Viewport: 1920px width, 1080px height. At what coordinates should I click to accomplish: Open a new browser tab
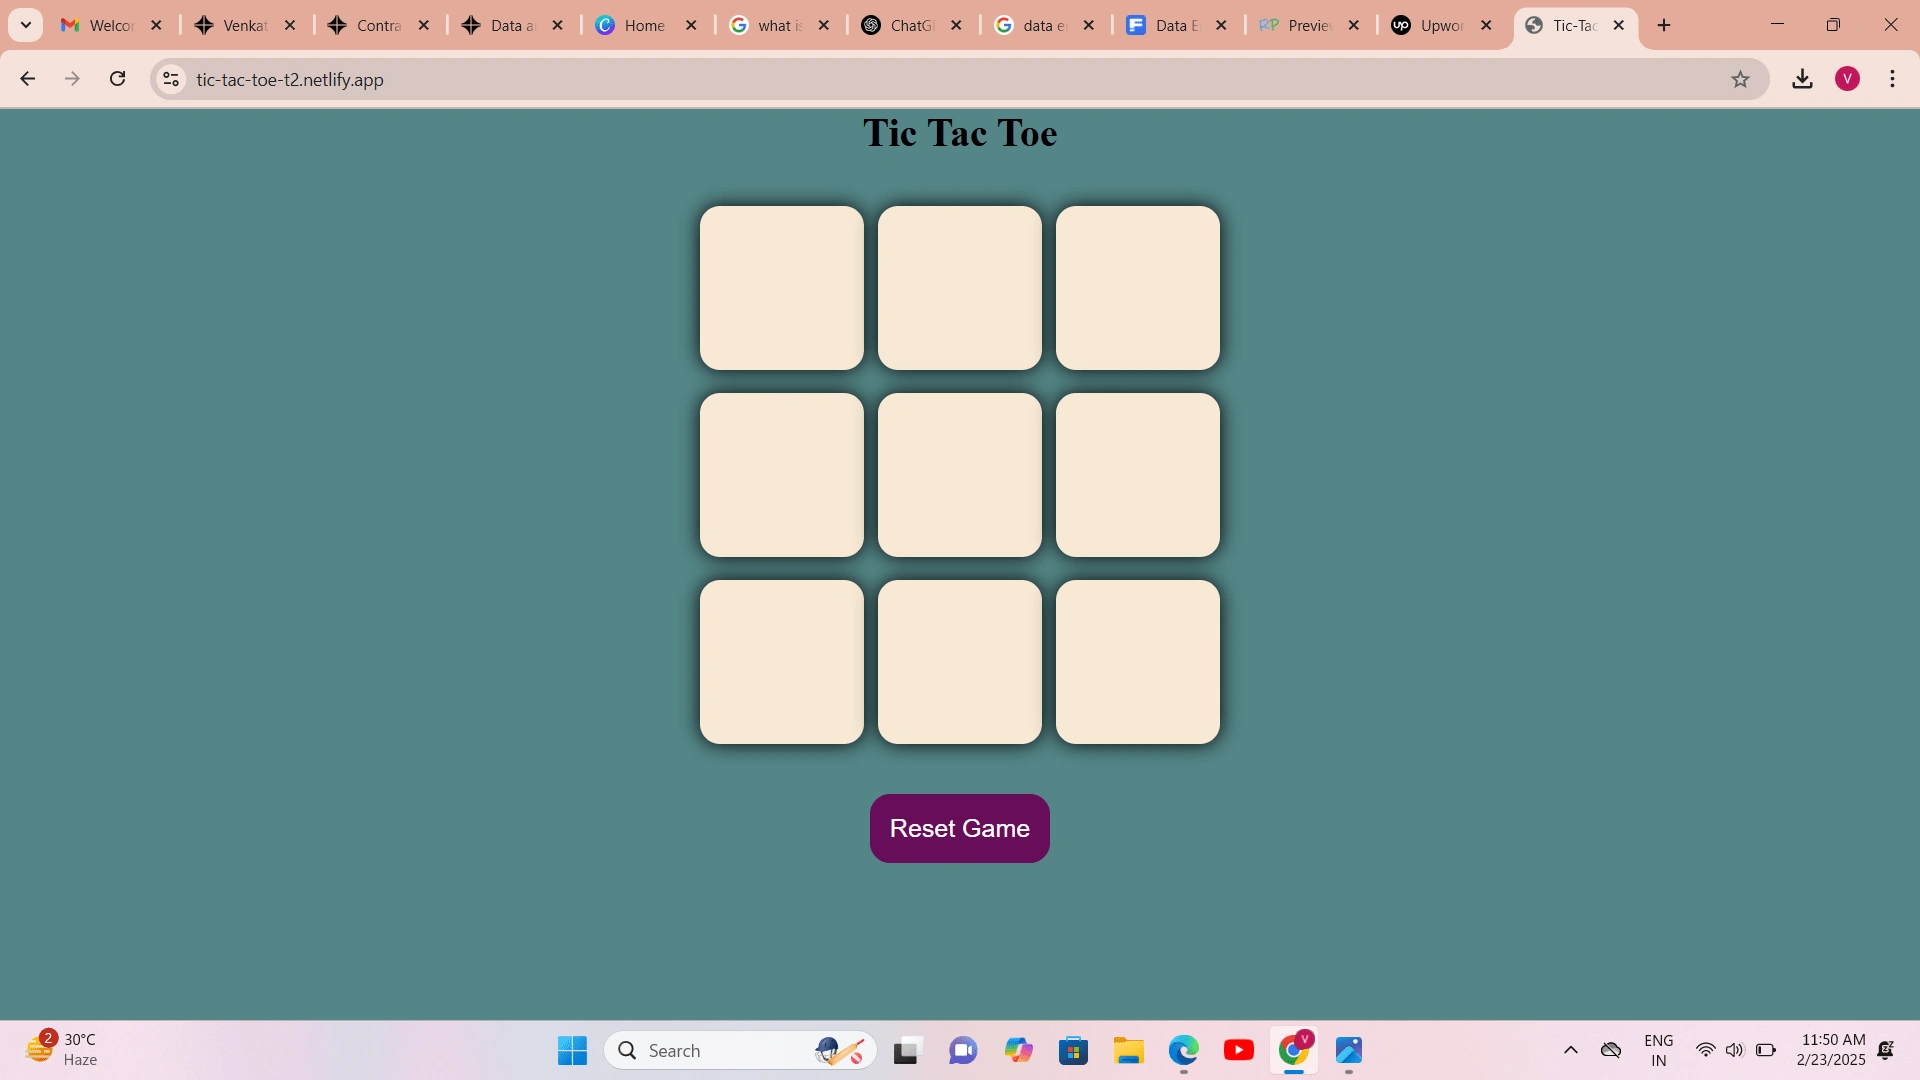coord(1664,25)
